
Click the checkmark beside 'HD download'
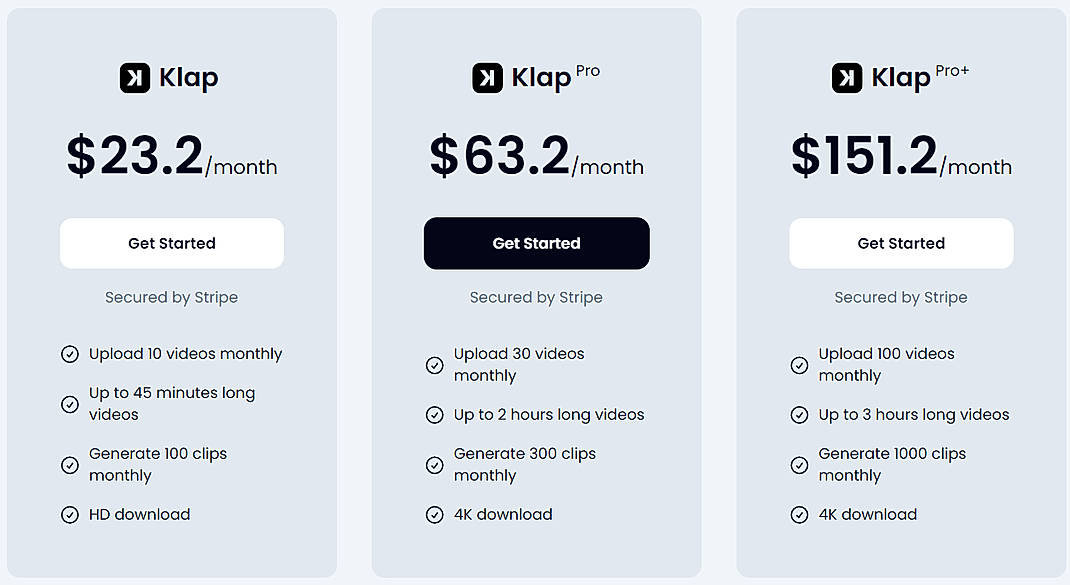[69, 514]
